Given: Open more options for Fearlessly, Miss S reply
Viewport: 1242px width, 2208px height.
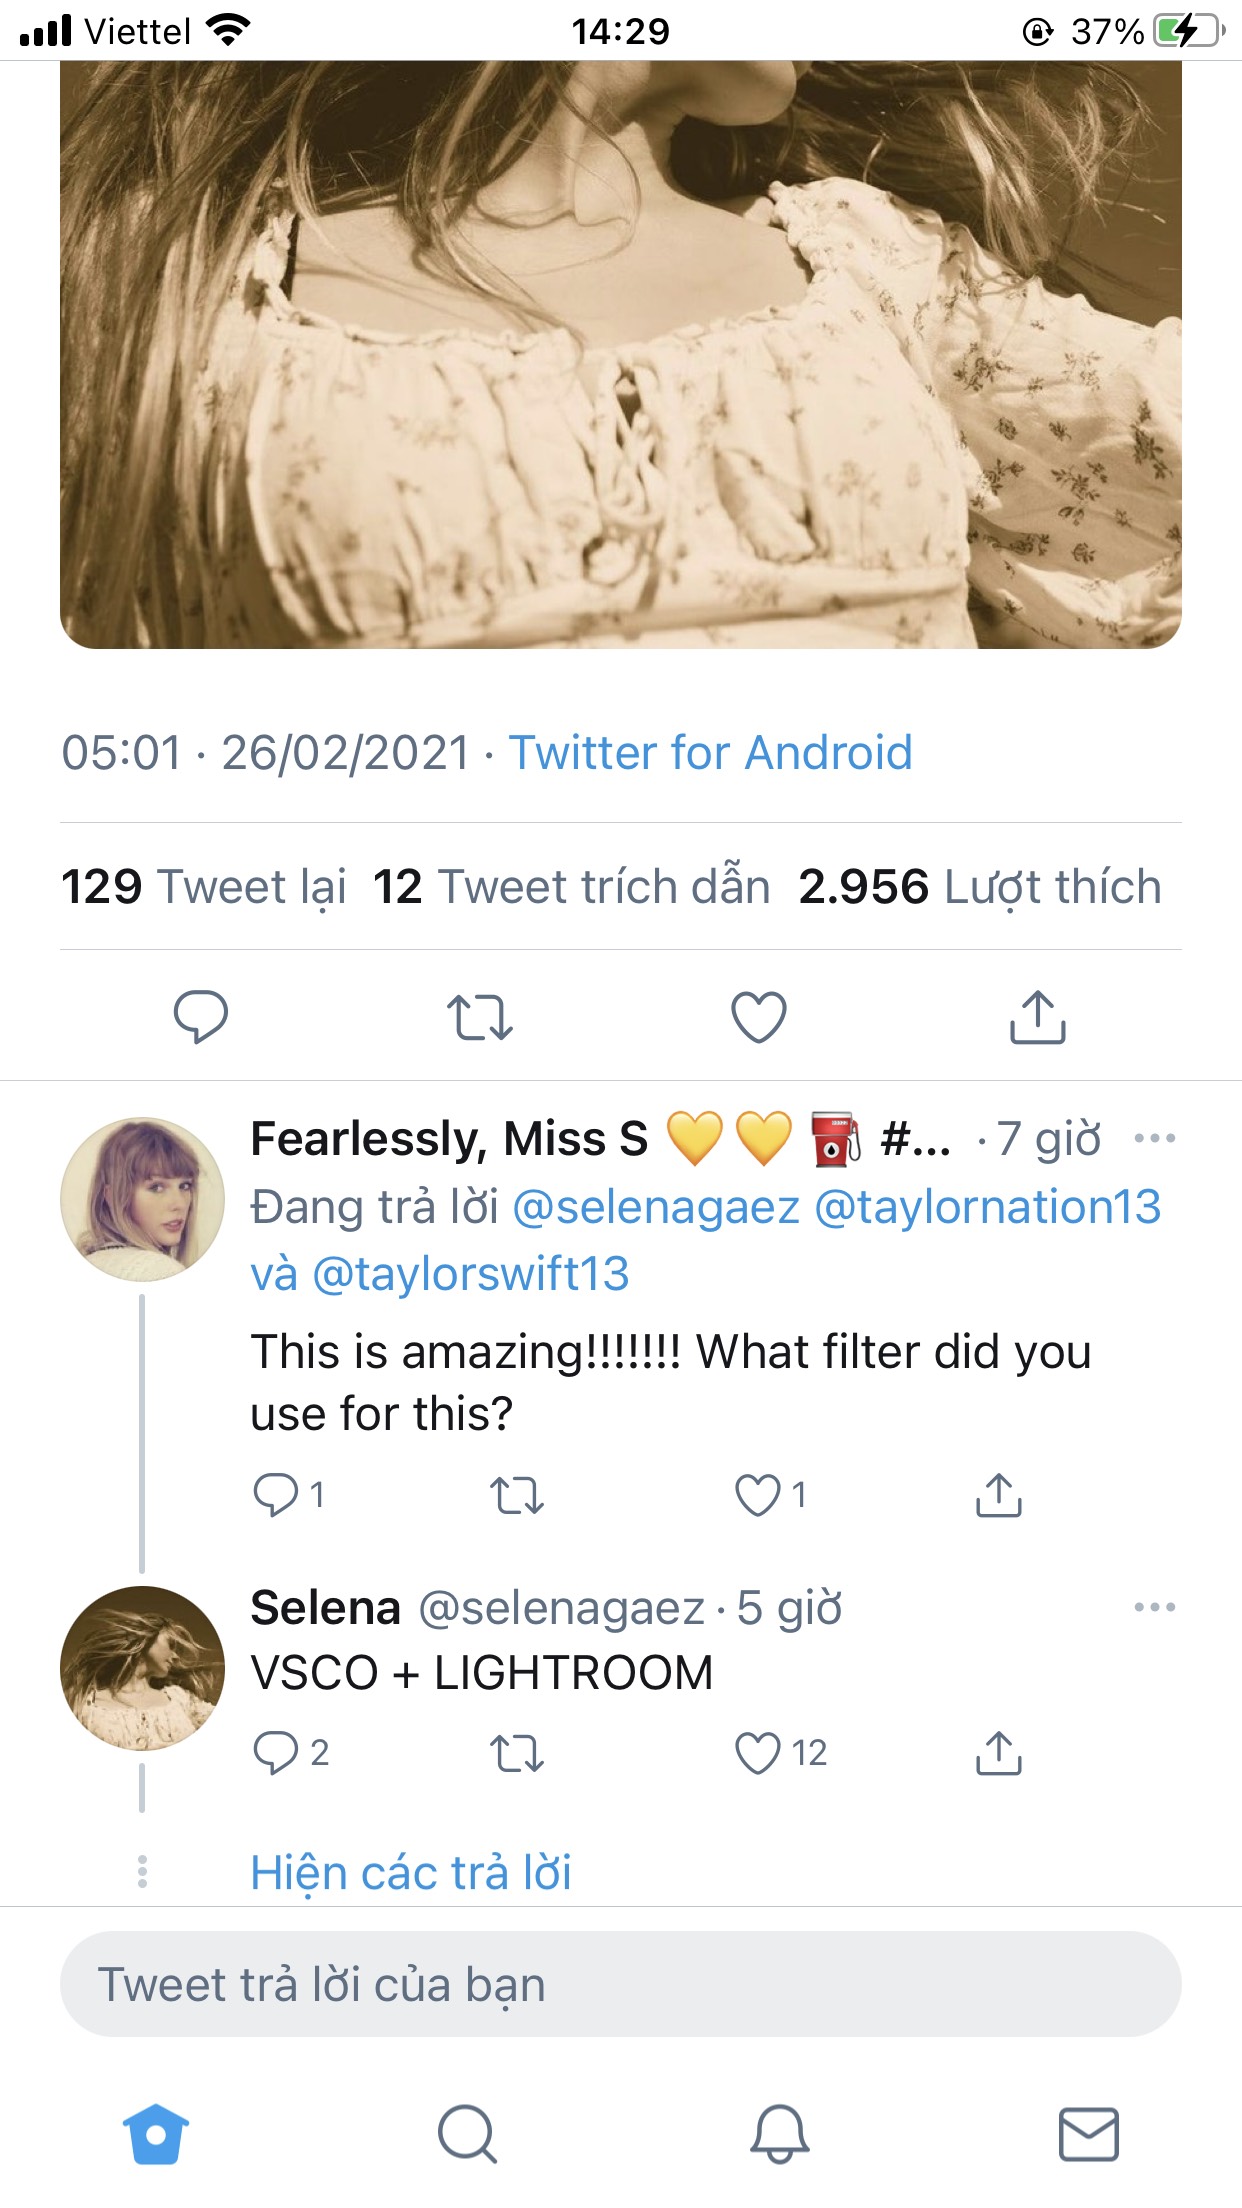Looking at the screenshot, I should pyautogui.click(x=1154, y=1138).
